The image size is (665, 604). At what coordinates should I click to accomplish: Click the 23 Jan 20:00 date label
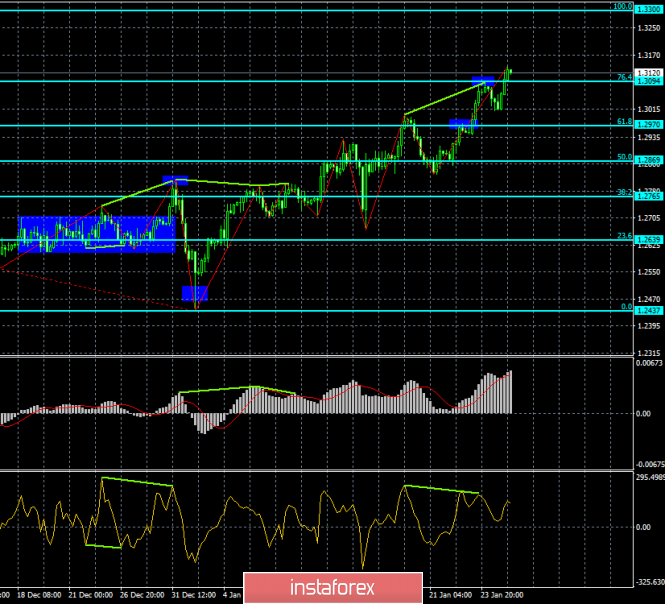coord(502,595)
